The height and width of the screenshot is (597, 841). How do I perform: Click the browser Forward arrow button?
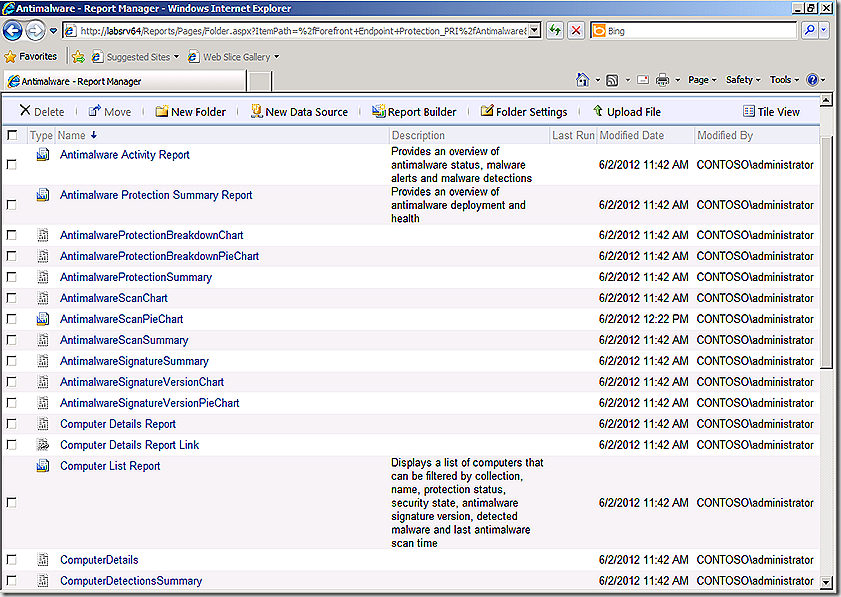coord(35,31)
